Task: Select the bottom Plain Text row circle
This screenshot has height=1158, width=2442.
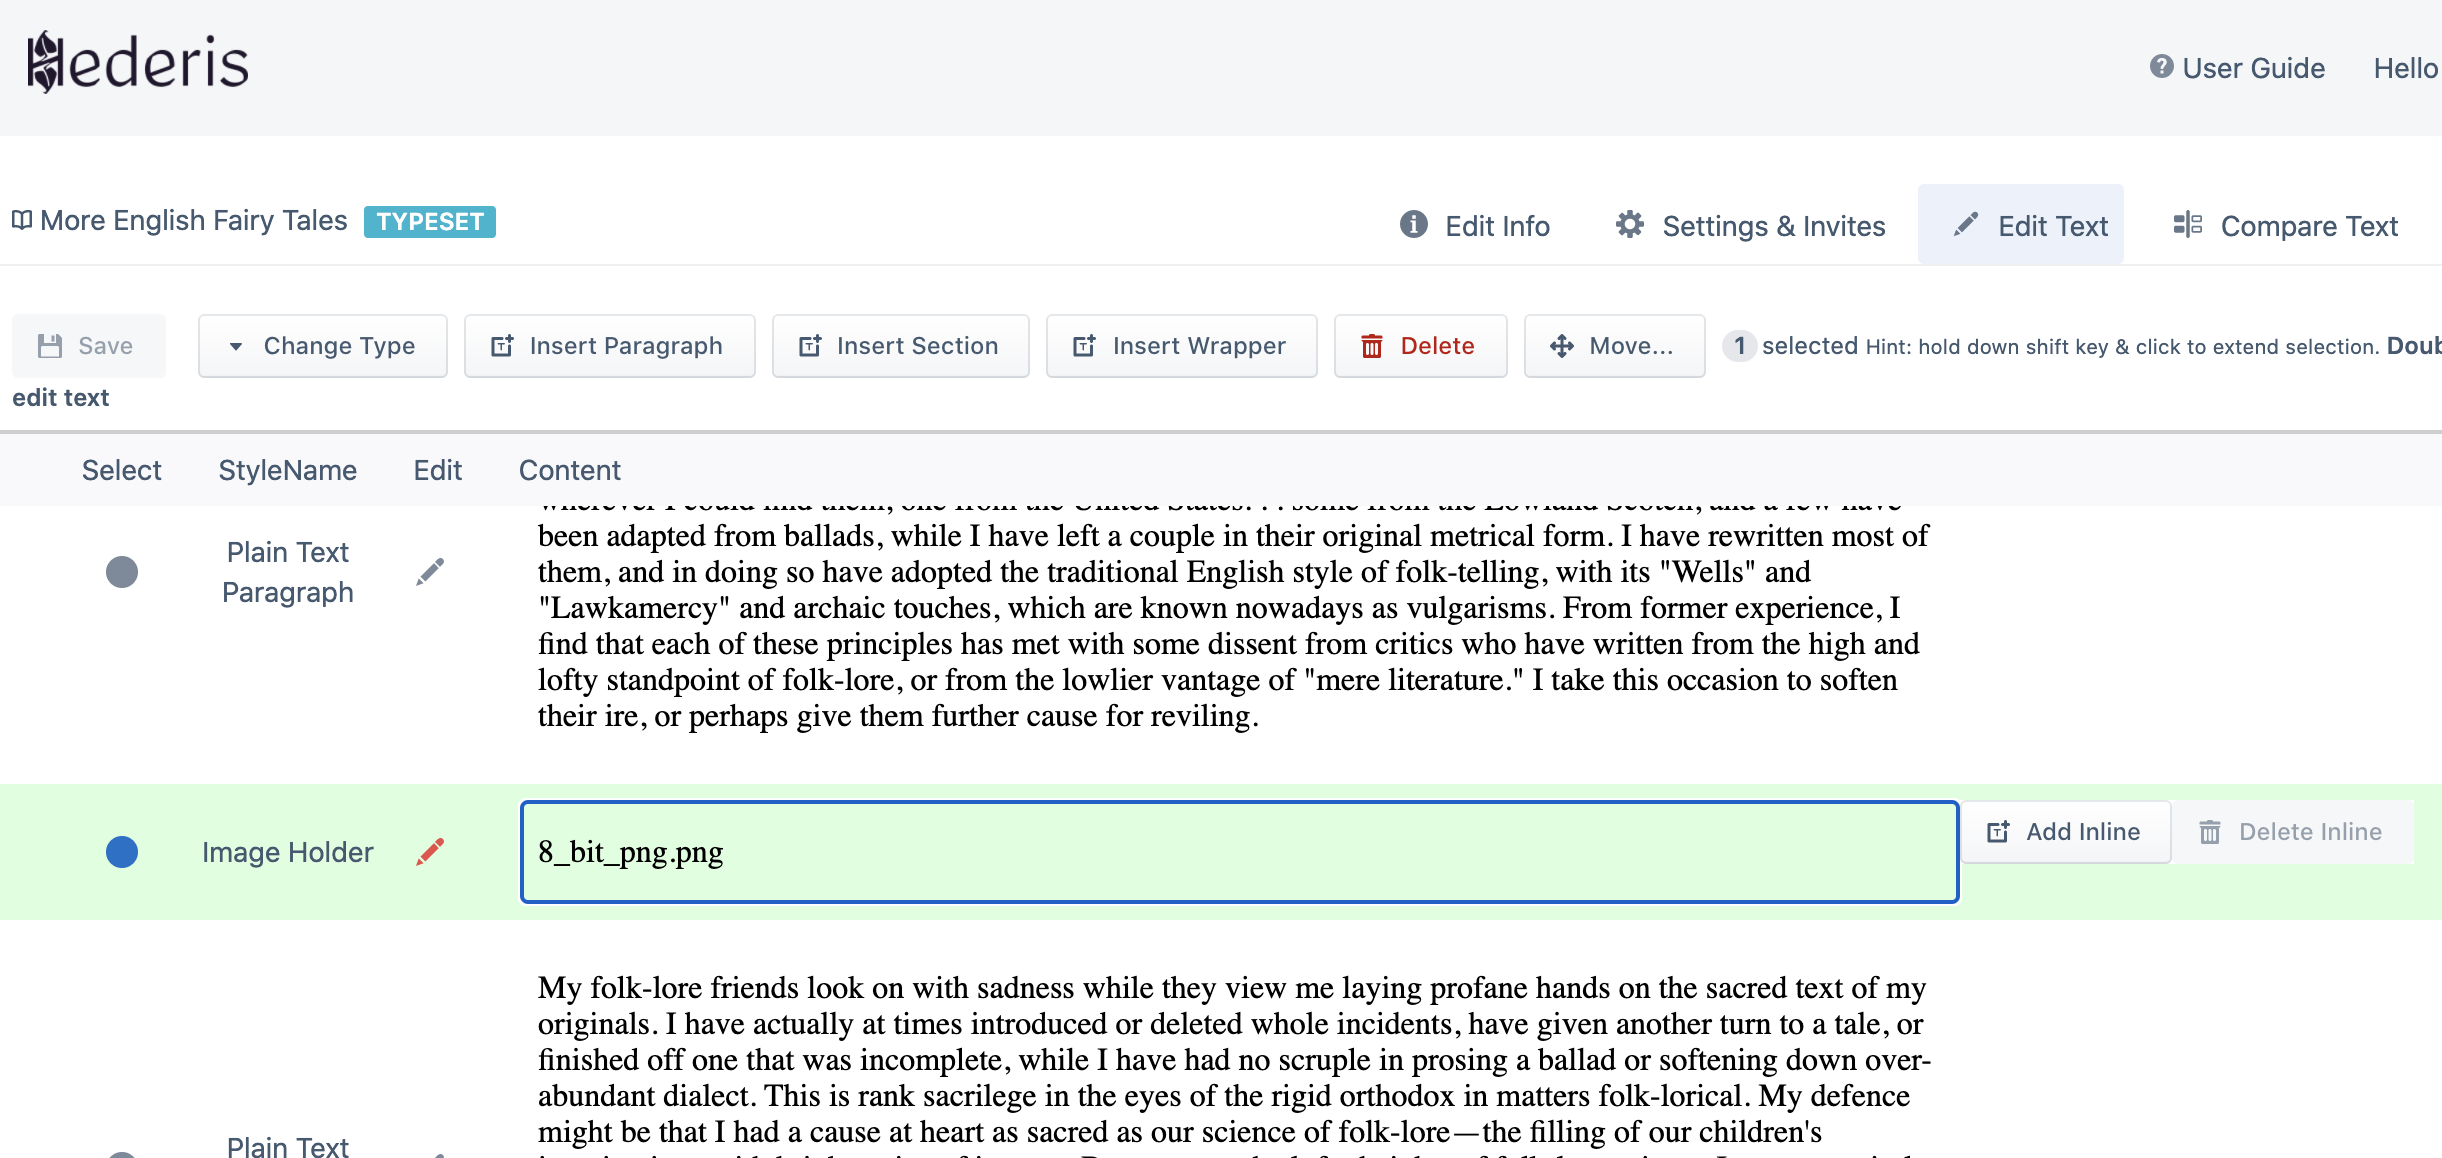Action: pyautogui.click(x=122, y=1151)
